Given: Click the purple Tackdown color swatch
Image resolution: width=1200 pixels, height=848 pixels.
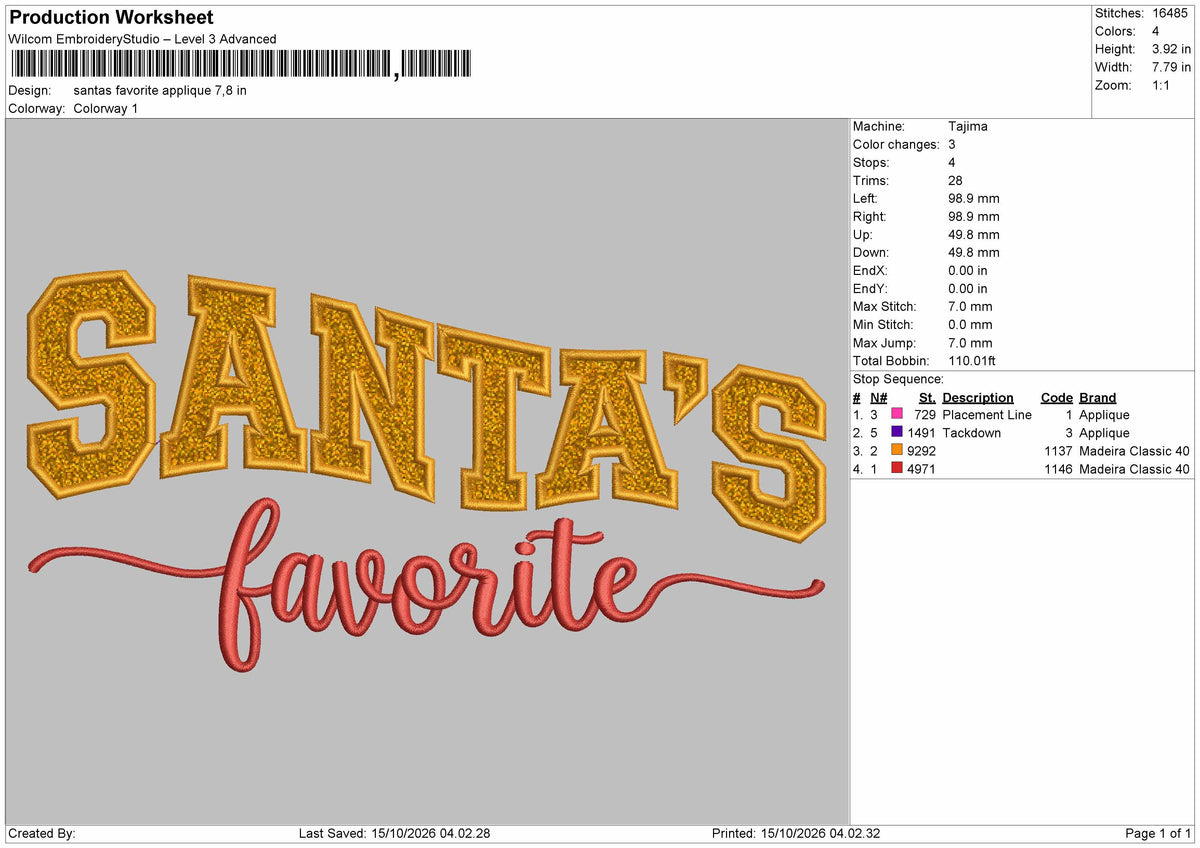Looking at the screenshot, I should tap(897, 432).
